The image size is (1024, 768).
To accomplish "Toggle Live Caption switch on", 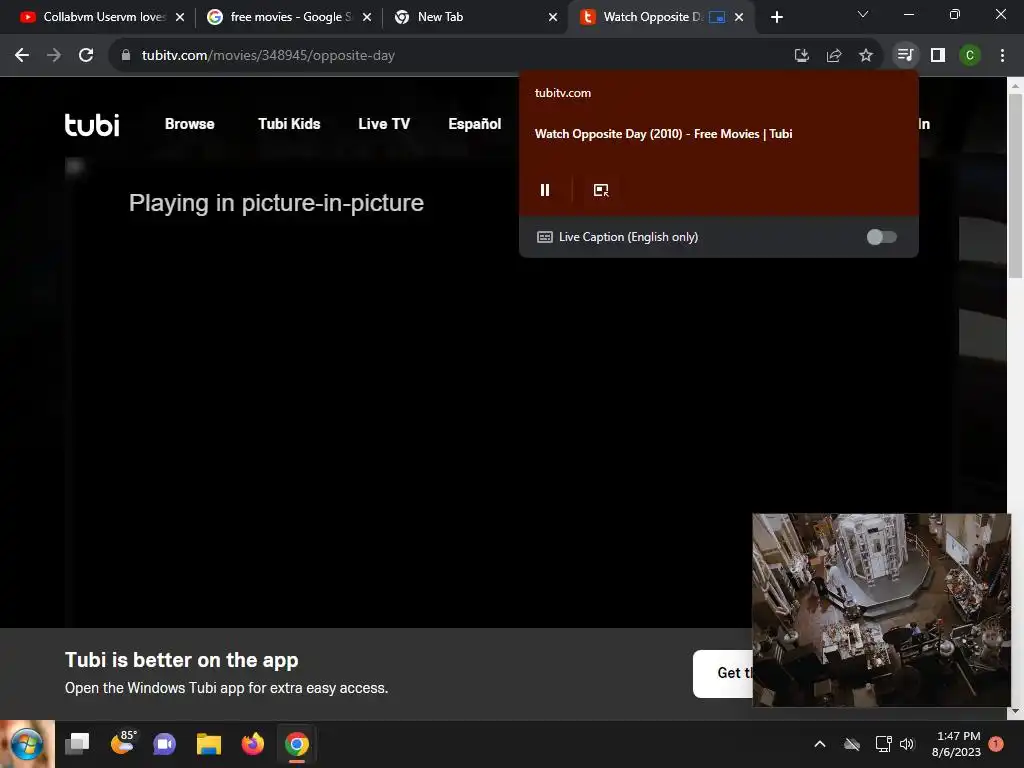I will point(881,237).
